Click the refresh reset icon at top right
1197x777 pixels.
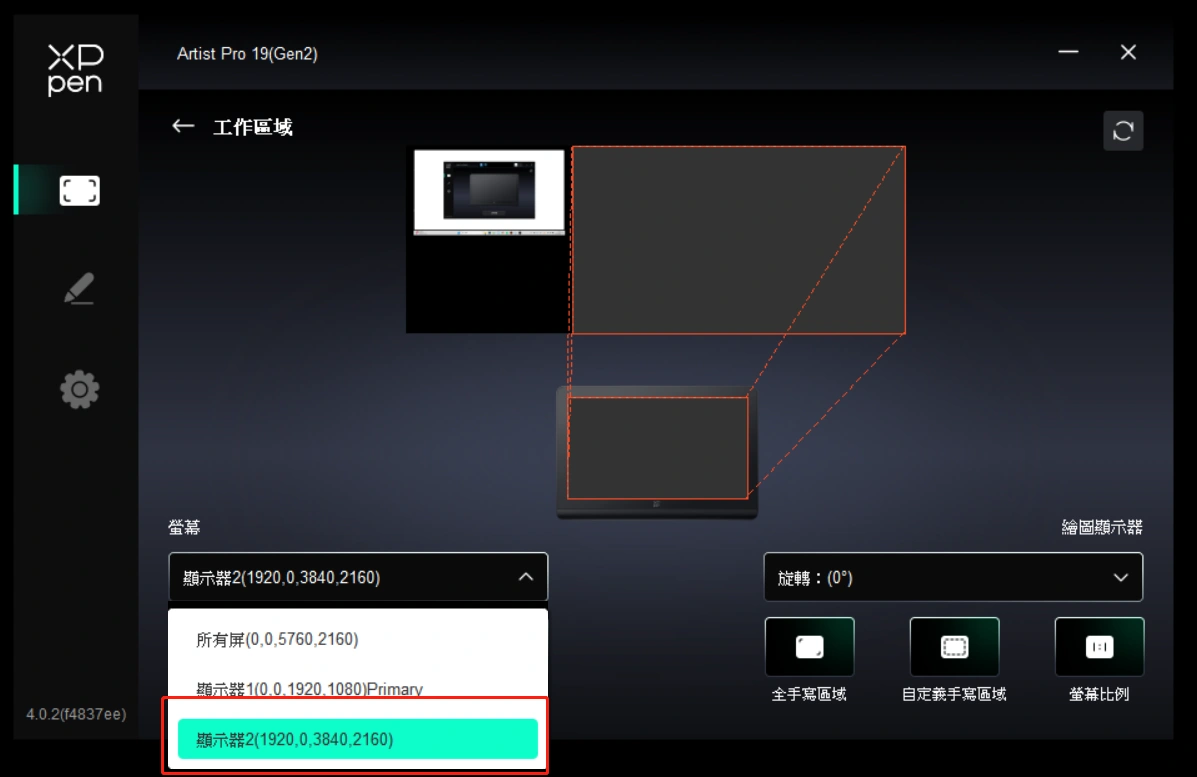tap(1122, 131)
